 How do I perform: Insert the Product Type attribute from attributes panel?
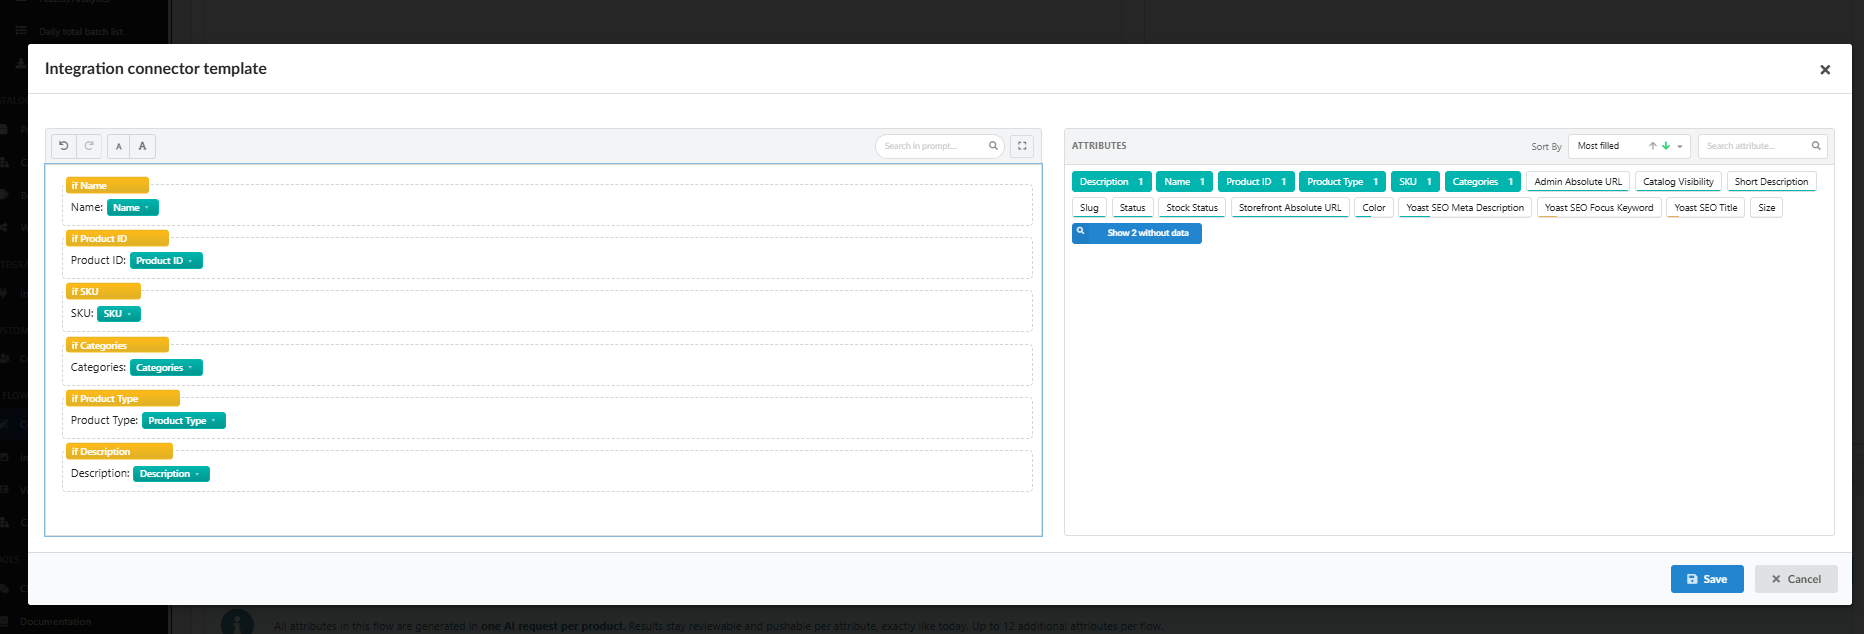click(1342, 182)
